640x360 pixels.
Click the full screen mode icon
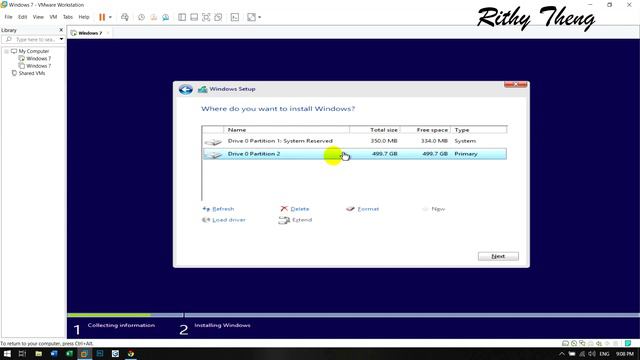[206, 17]
